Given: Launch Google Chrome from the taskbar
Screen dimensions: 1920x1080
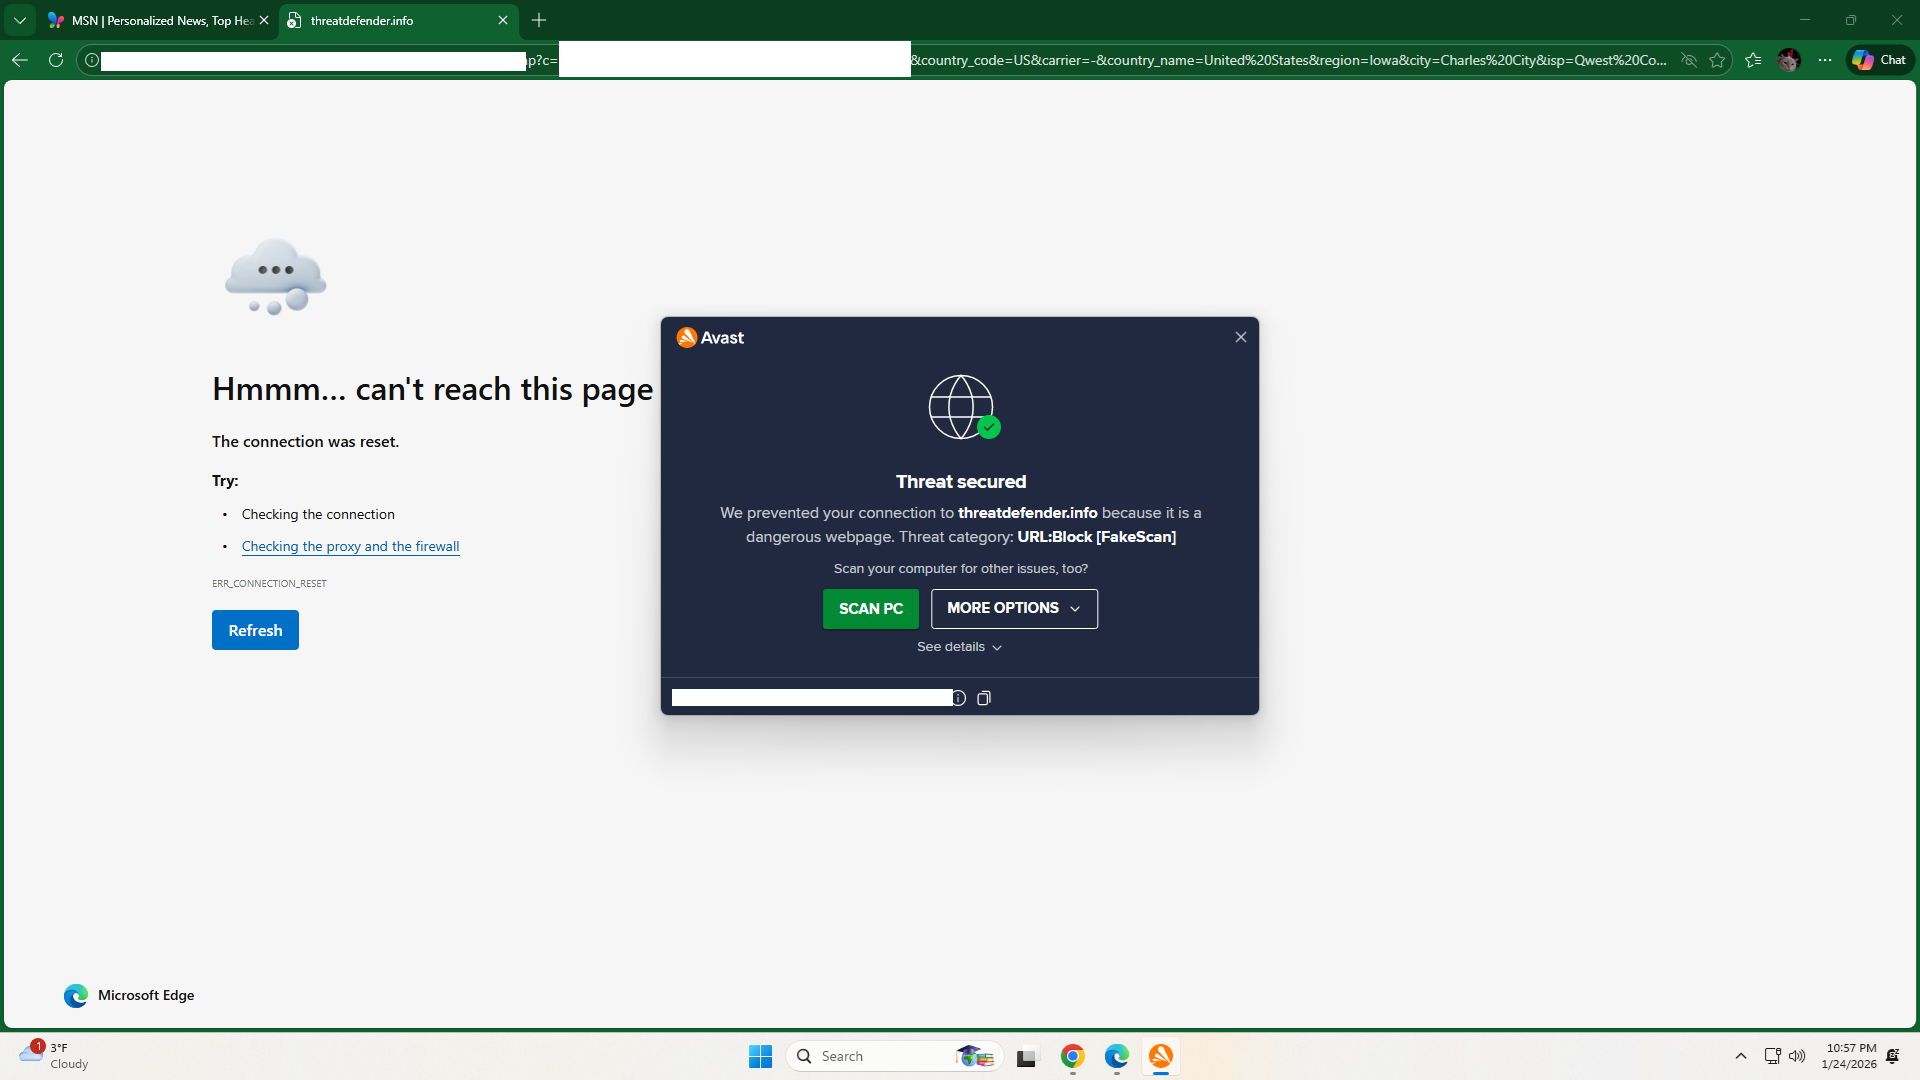Looking at the screenshot, I should pos(1073,1056).
